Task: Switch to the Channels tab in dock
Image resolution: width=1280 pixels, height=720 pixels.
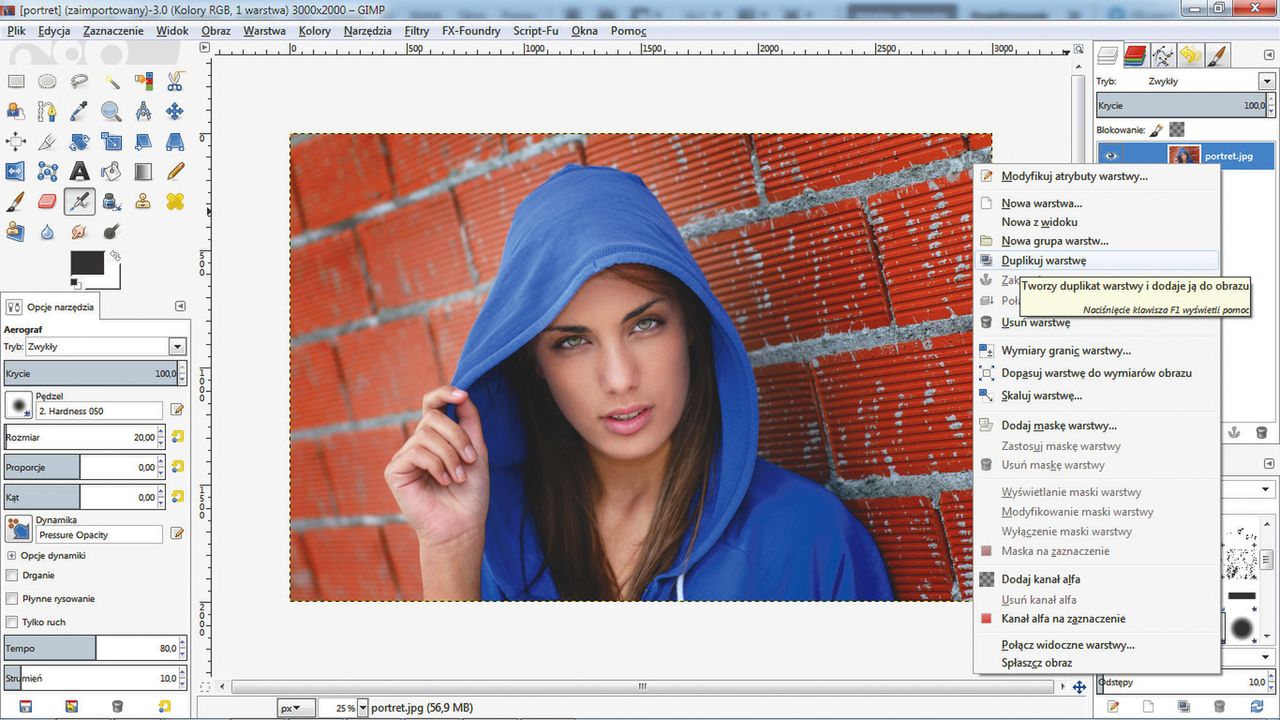Action: tap(1135, 55)
